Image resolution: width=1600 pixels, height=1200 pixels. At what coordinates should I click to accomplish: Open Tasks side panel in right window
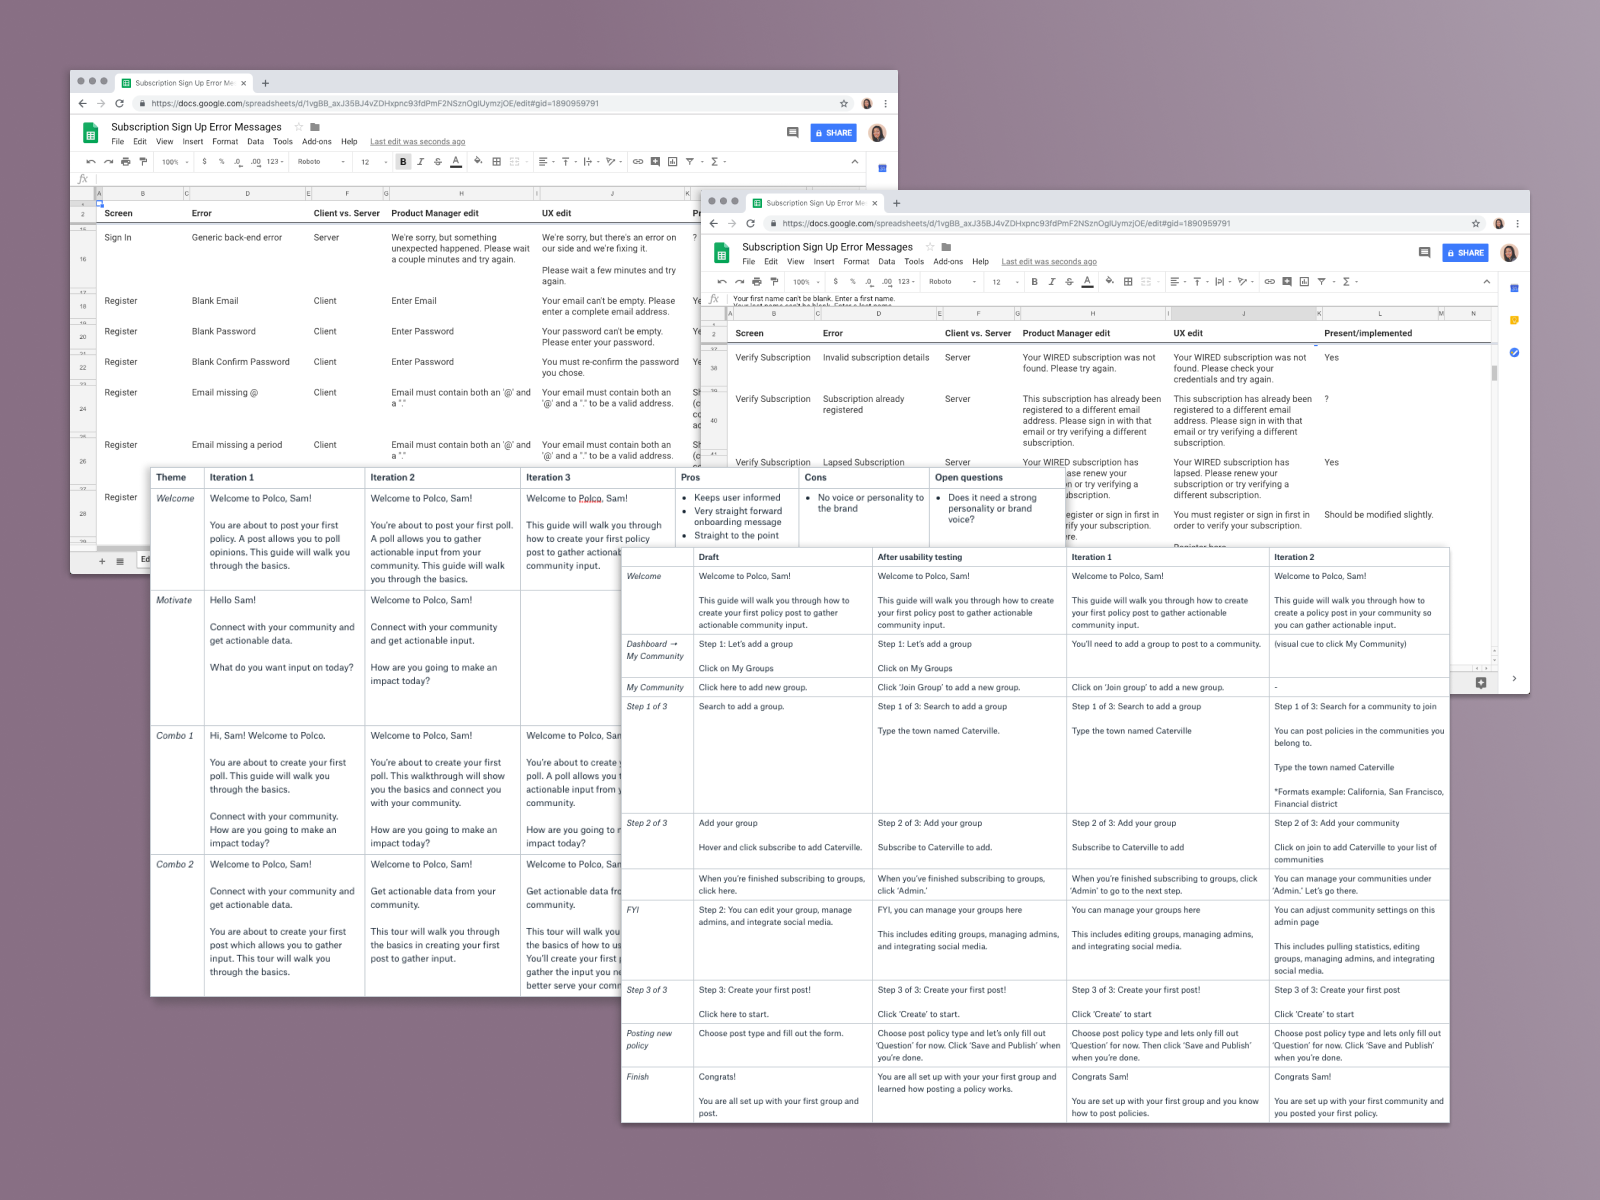pyautogui.click(x=1514, y=352)
